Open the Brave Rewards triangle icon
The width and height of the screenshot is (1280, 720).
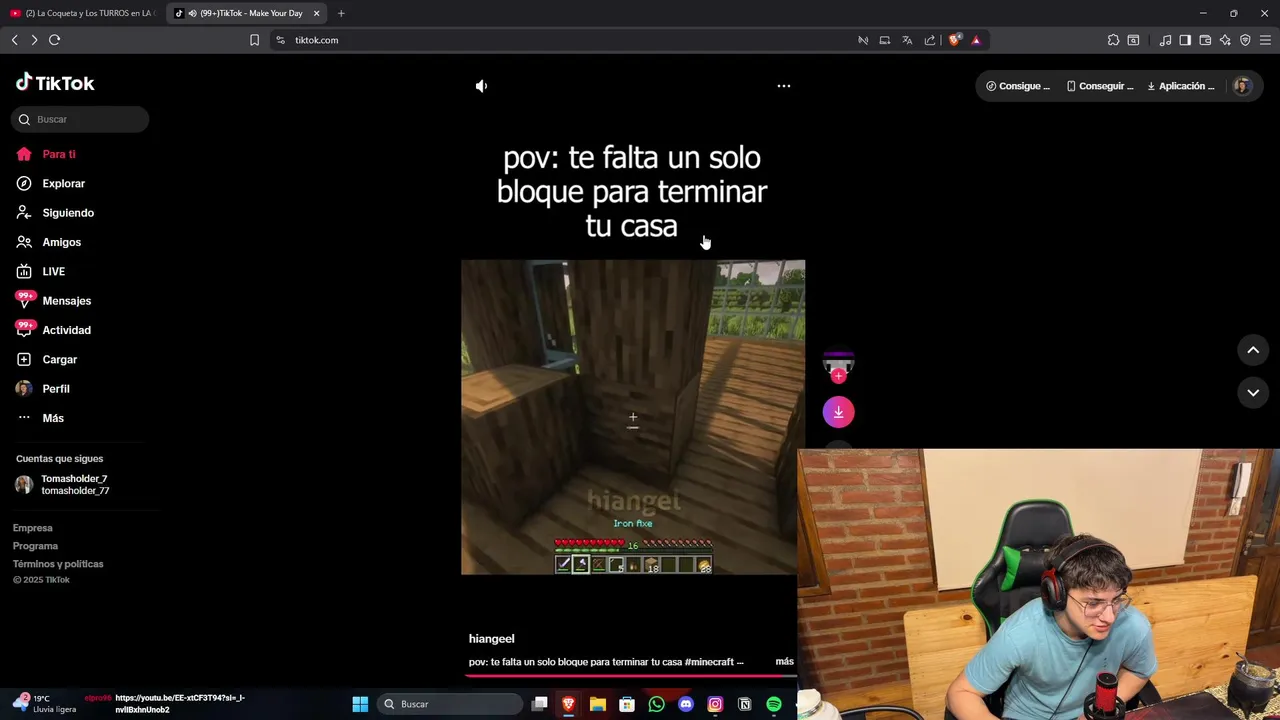(x=976, y=40)
